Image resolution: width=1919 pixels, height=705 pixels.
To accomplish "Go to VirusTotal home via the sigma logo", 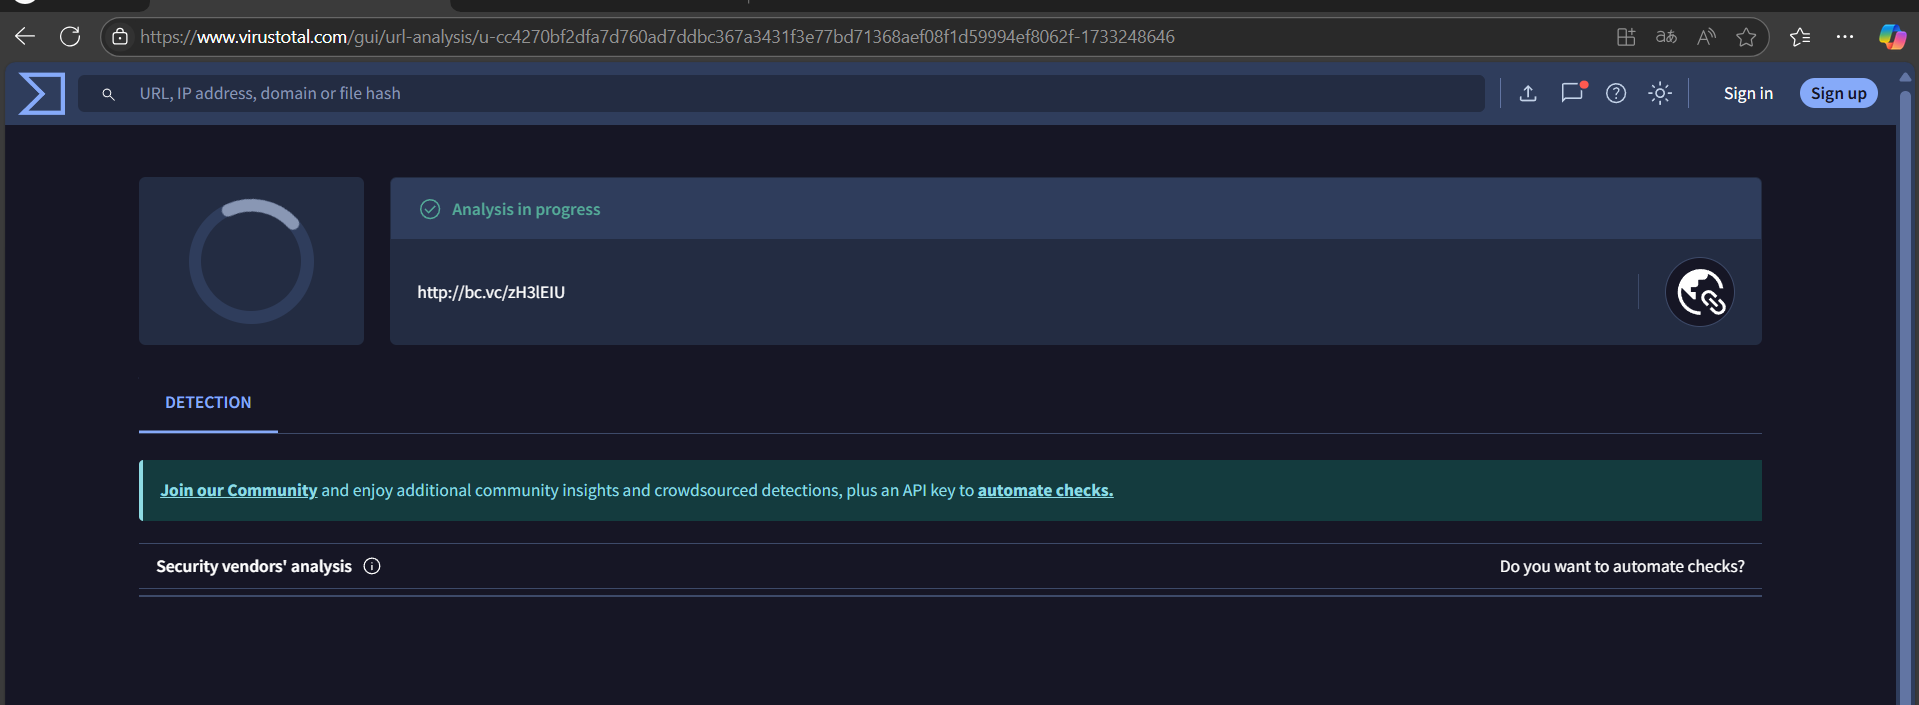I will click(x=42, y=94).
